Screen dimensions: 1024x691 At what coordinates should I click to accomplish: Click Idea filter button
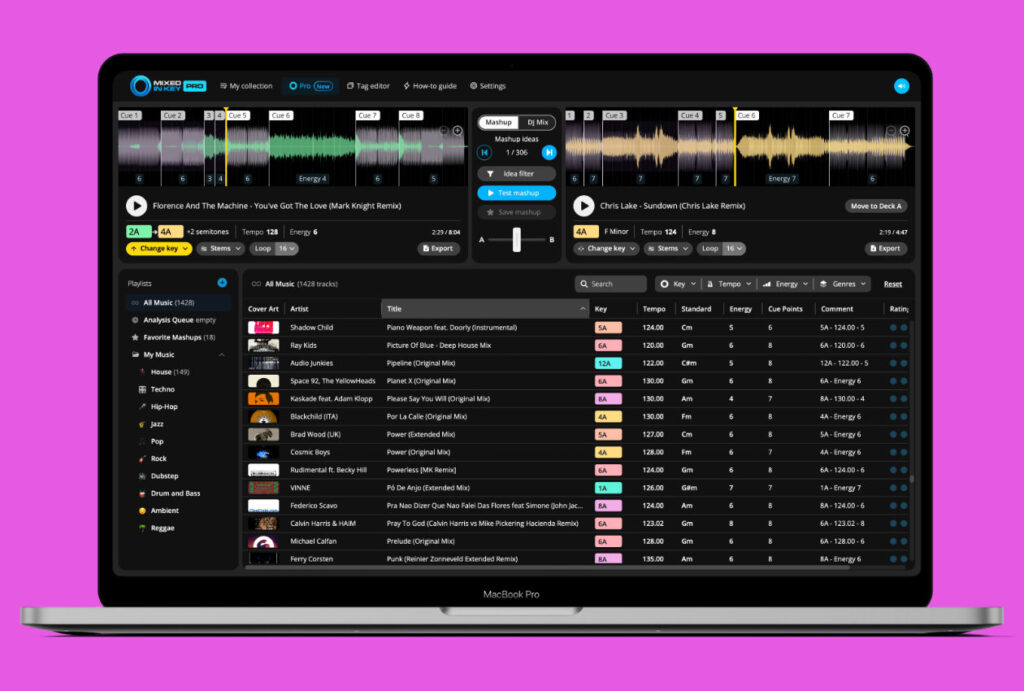(x=517, y=174)
